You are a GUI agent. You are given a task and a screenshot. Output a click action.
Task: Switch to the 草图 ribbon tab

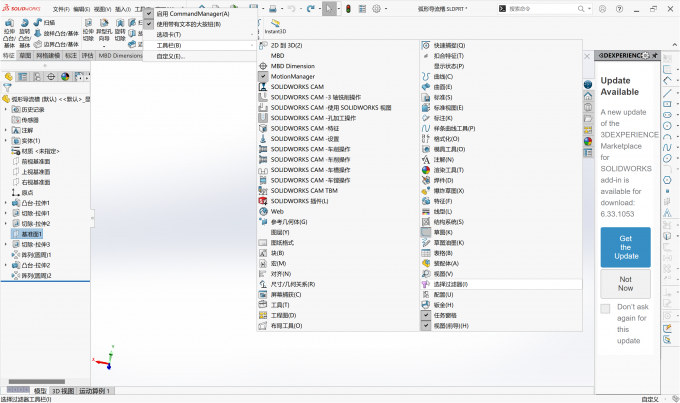tap(25, 56)
